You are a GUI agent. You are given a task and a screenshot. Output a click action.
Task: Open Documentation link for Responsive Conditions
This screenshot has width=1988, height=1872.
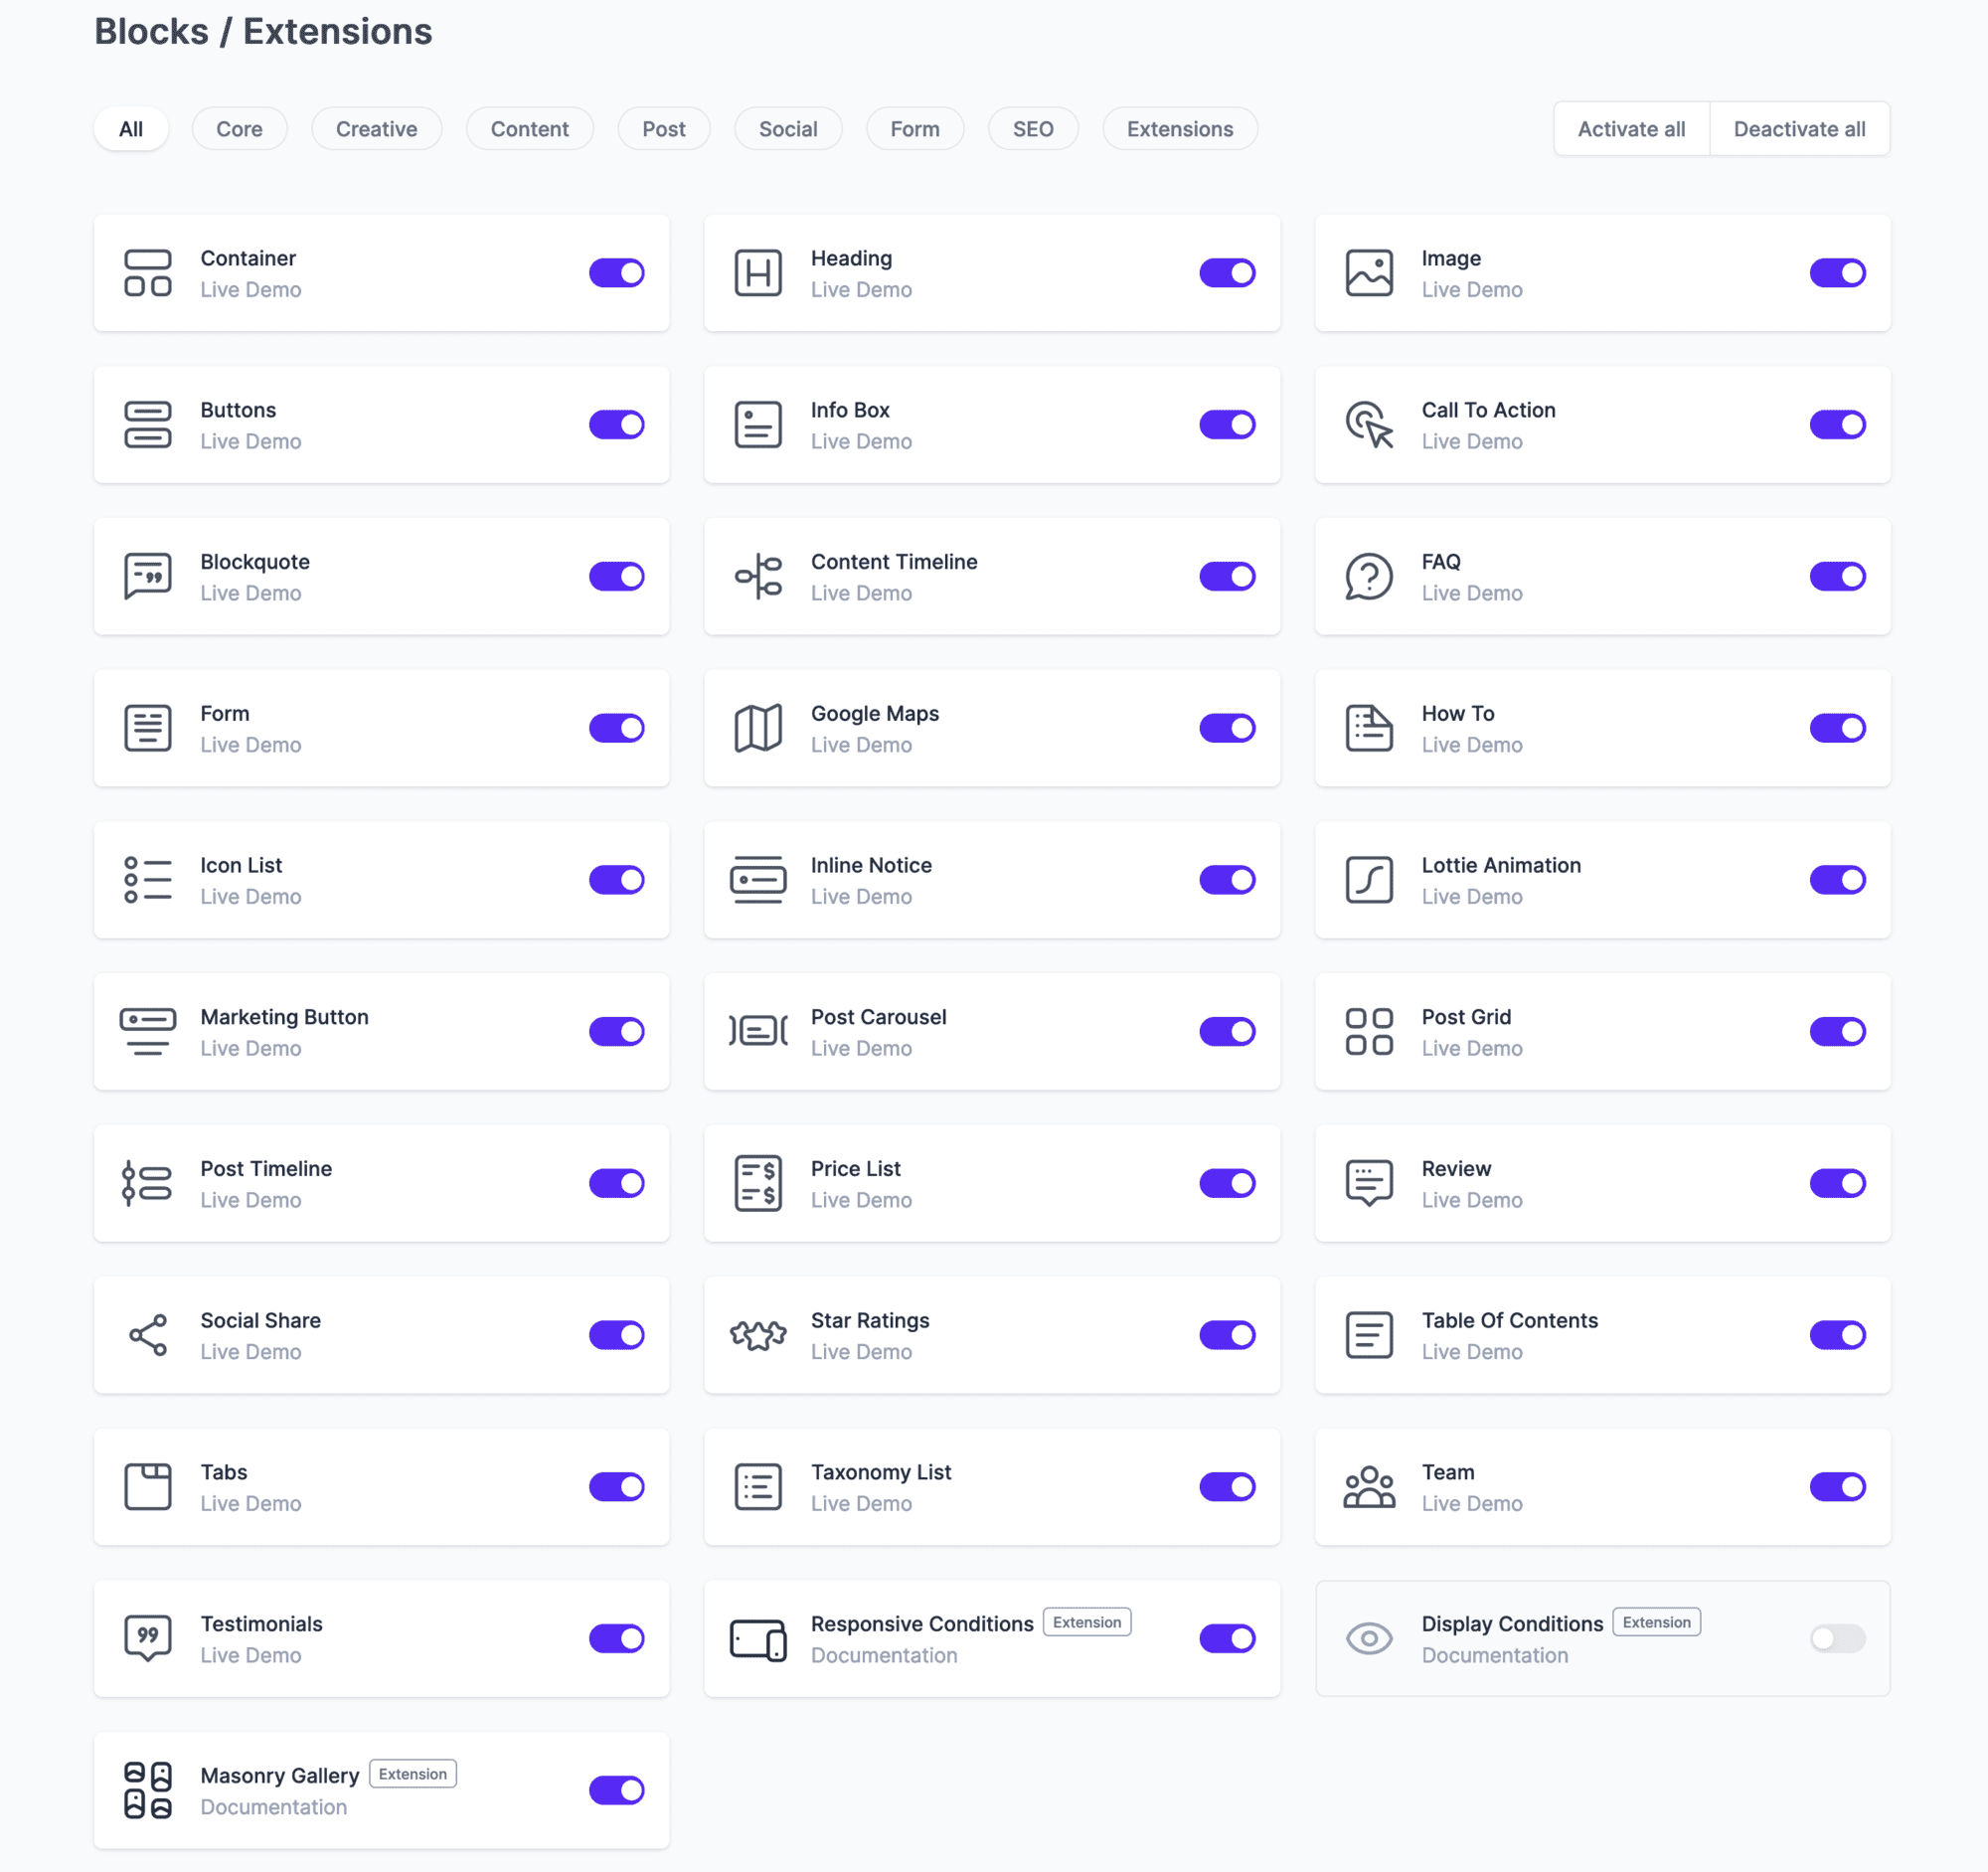click(x=884, y=1655)
